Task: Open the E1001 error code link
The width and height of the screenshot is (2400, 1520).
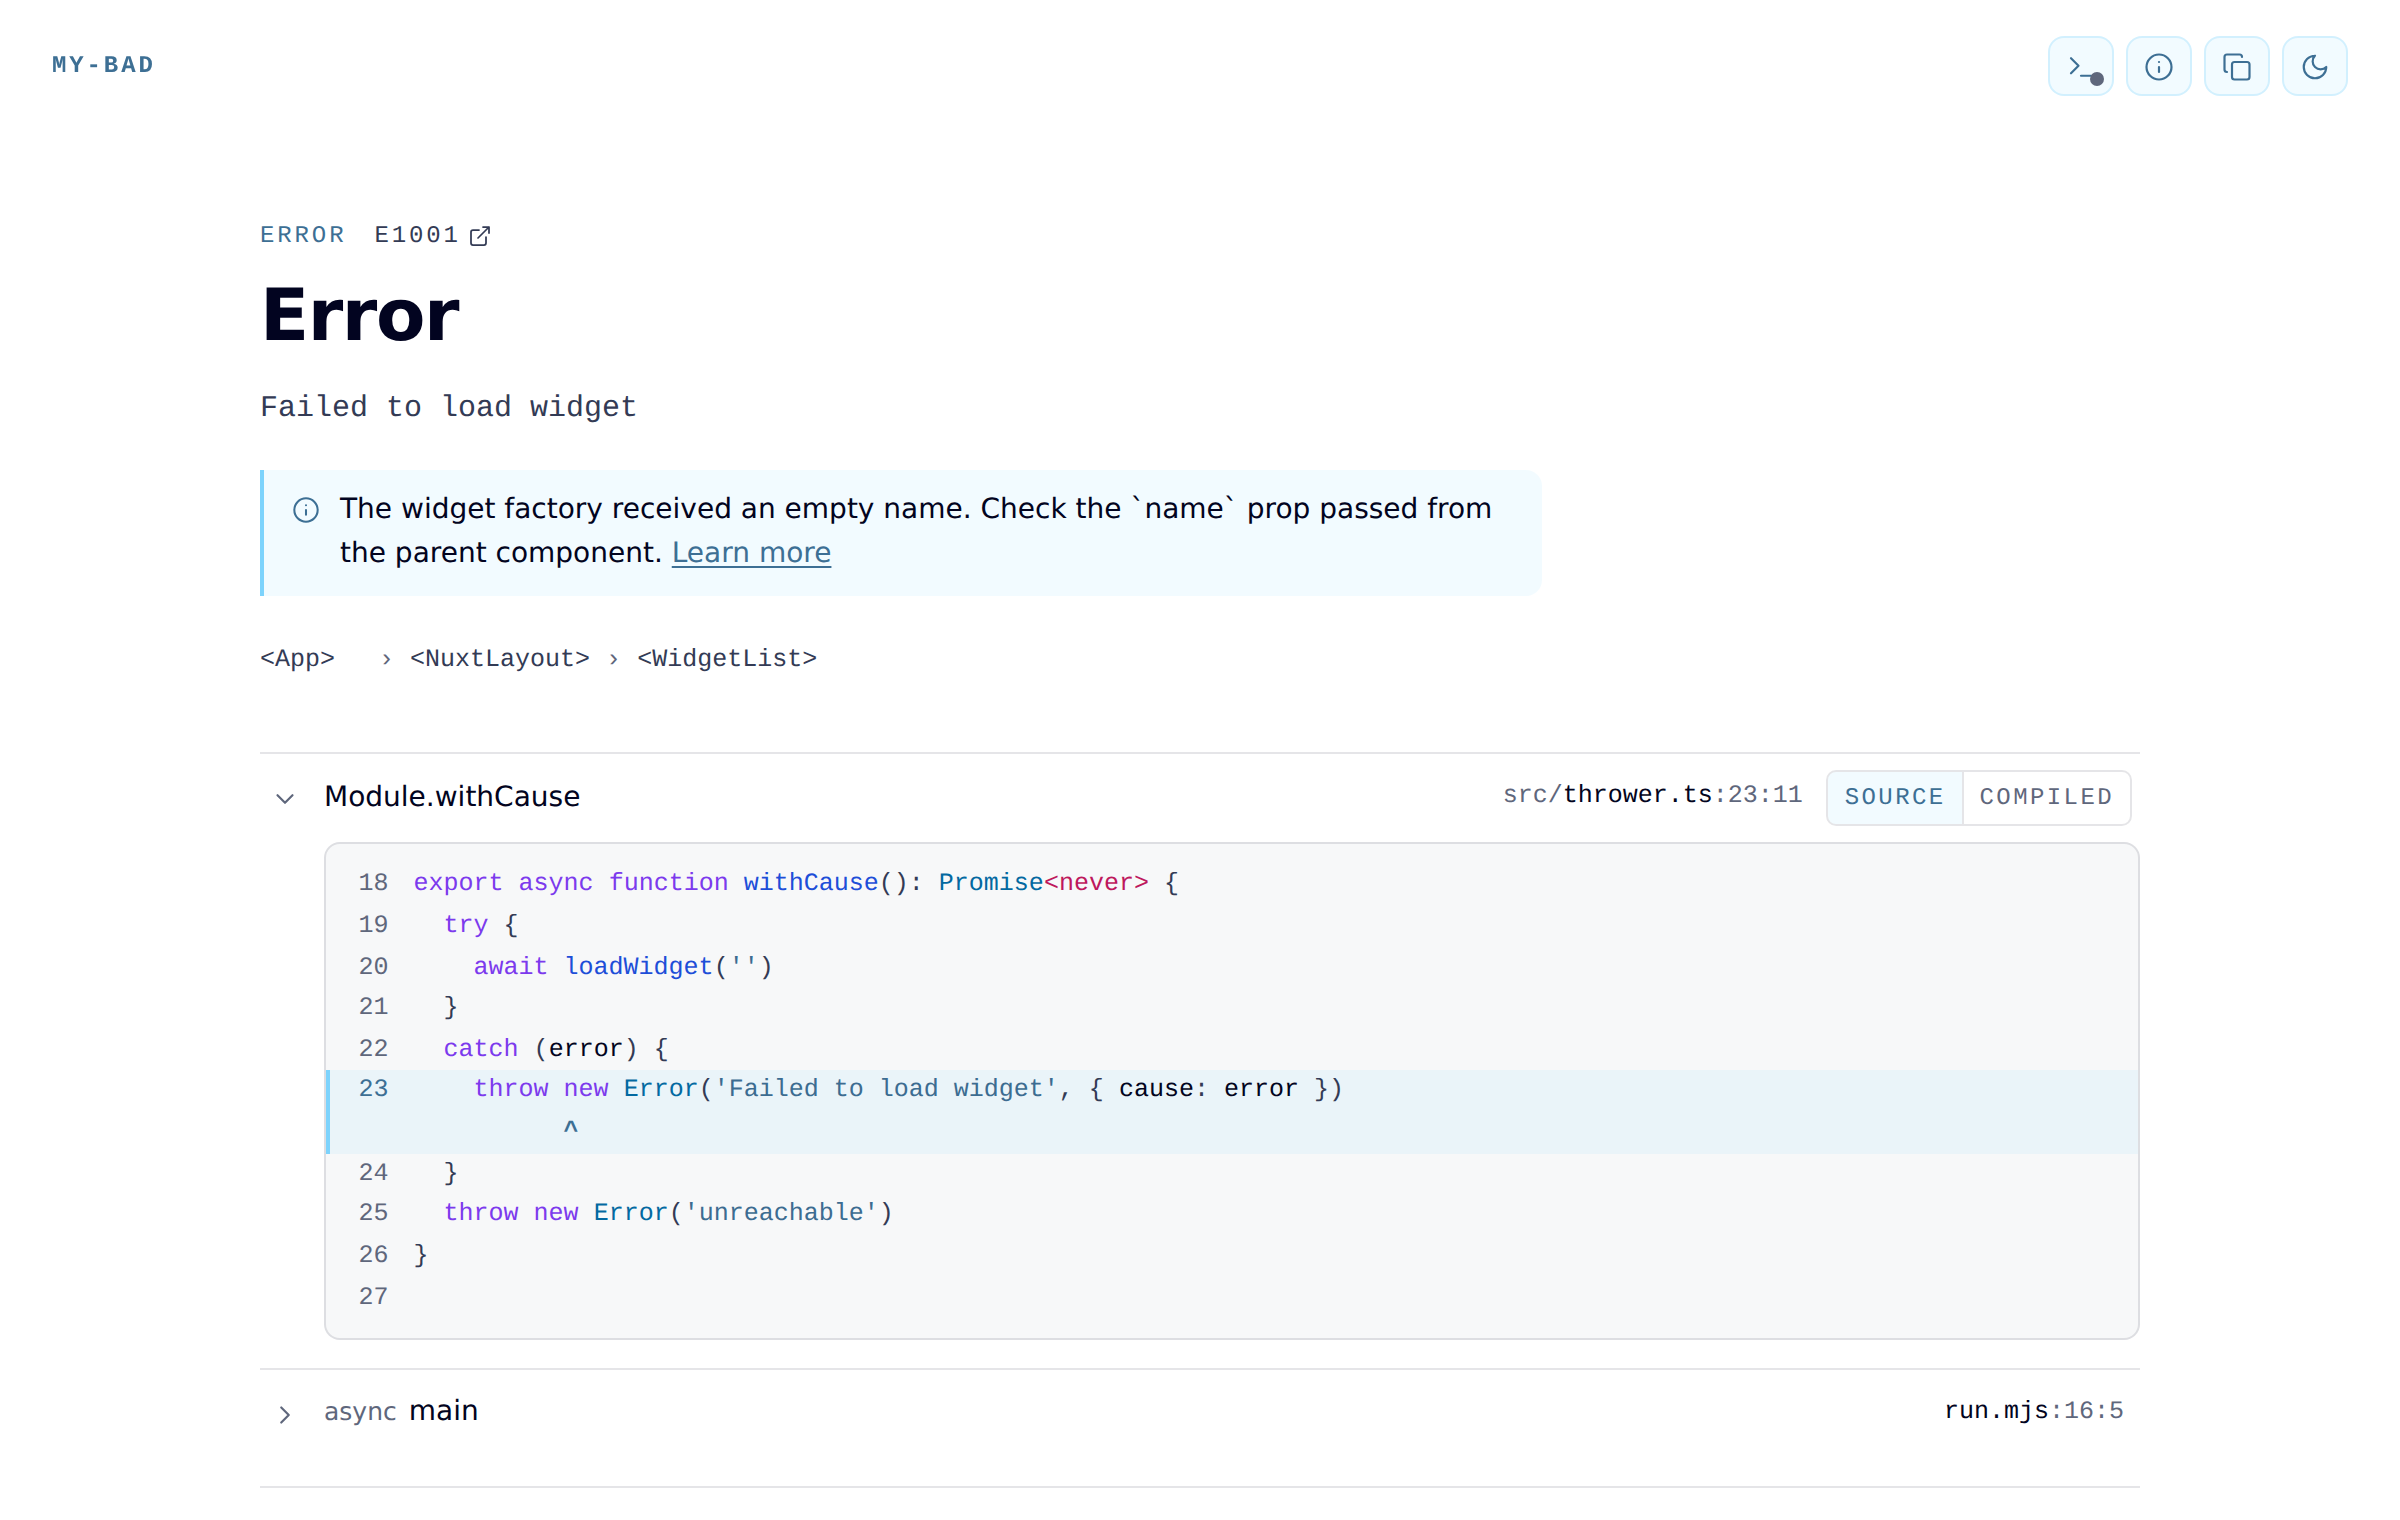Action: (432, 235)
